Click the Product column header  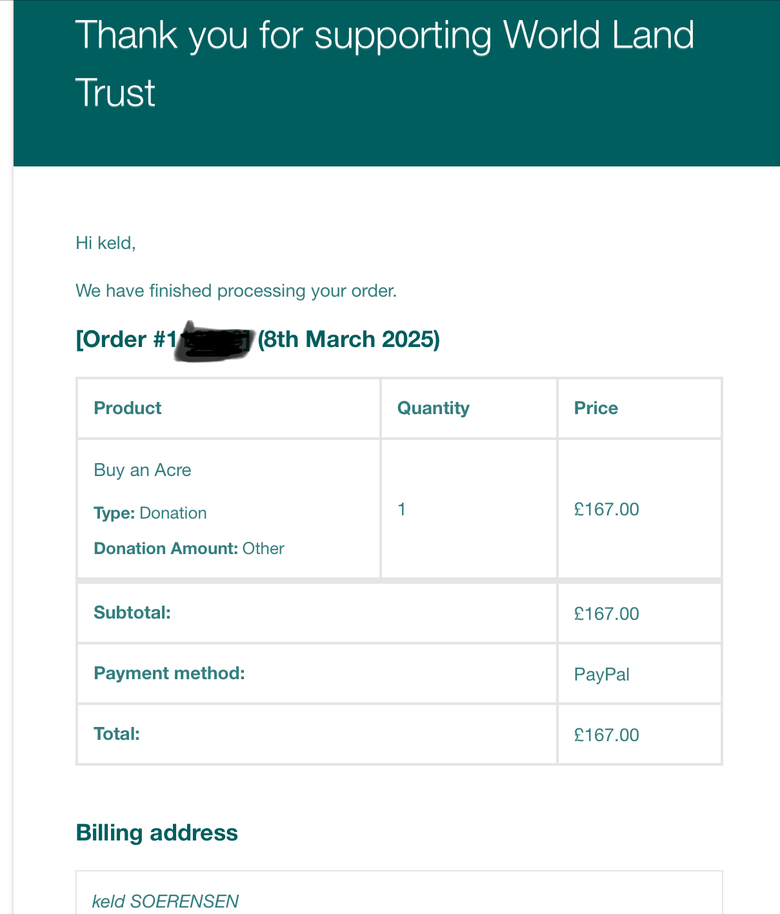pos(128,408)
